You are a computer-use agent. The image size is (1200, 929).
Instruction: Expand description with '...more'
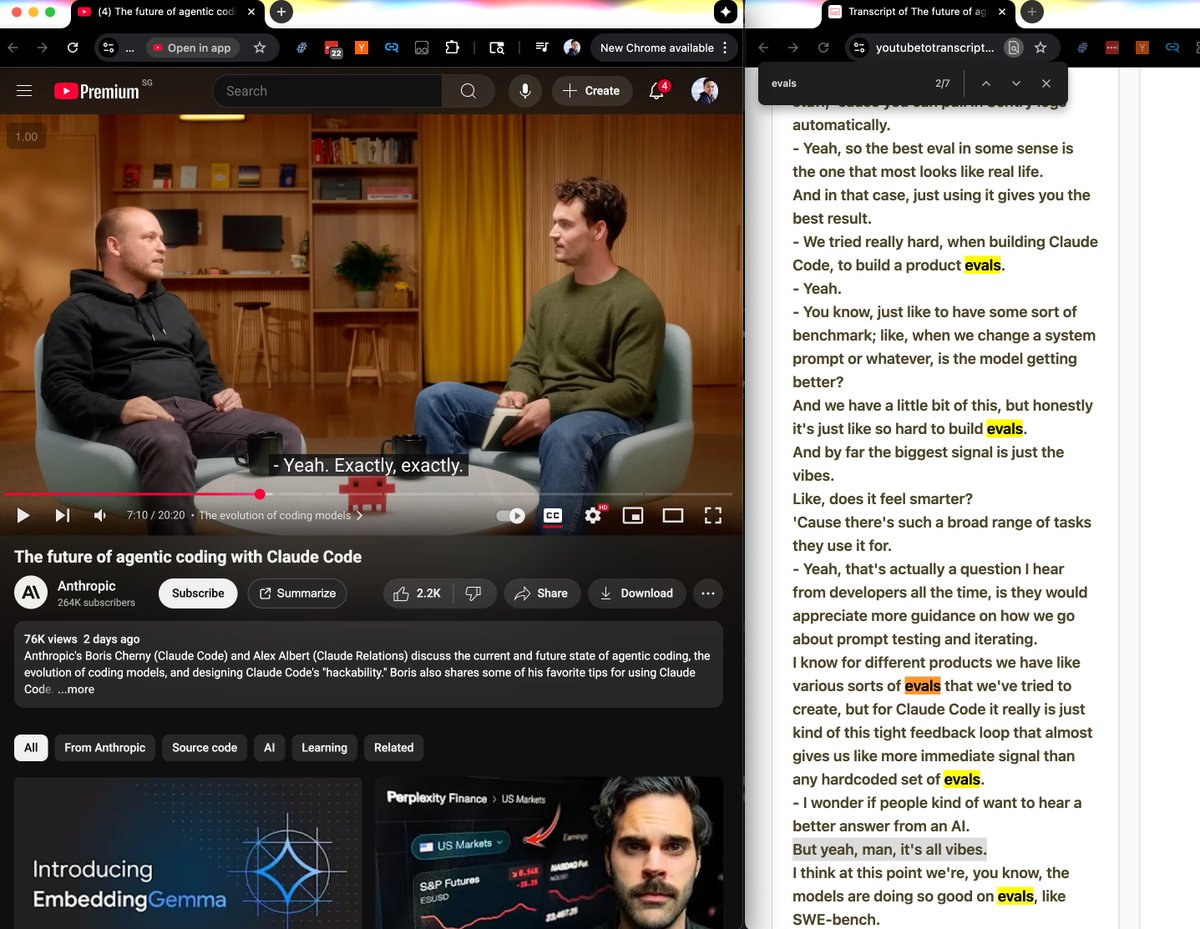pos(75,689)
